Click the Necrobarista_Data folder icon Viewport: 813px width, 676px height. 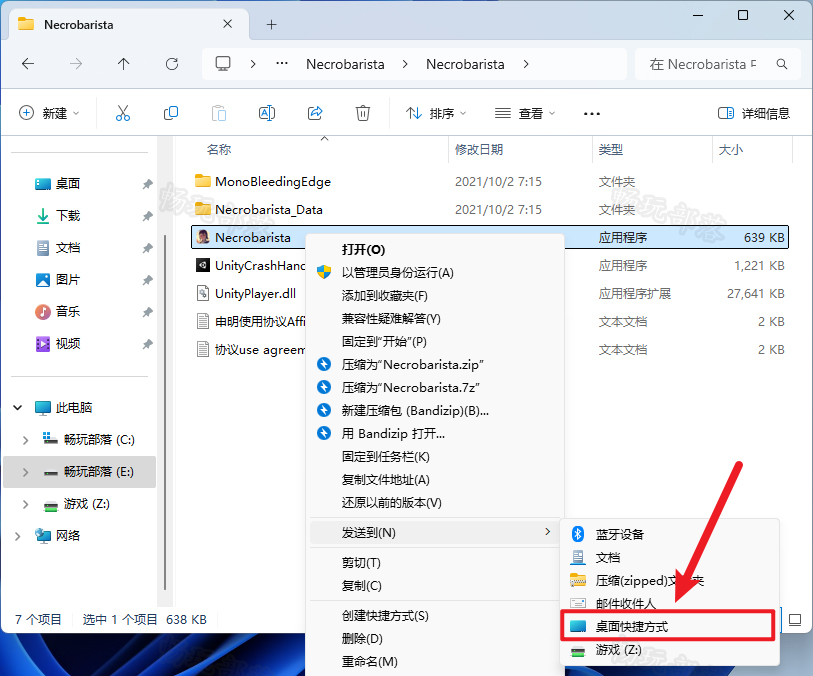203,209
